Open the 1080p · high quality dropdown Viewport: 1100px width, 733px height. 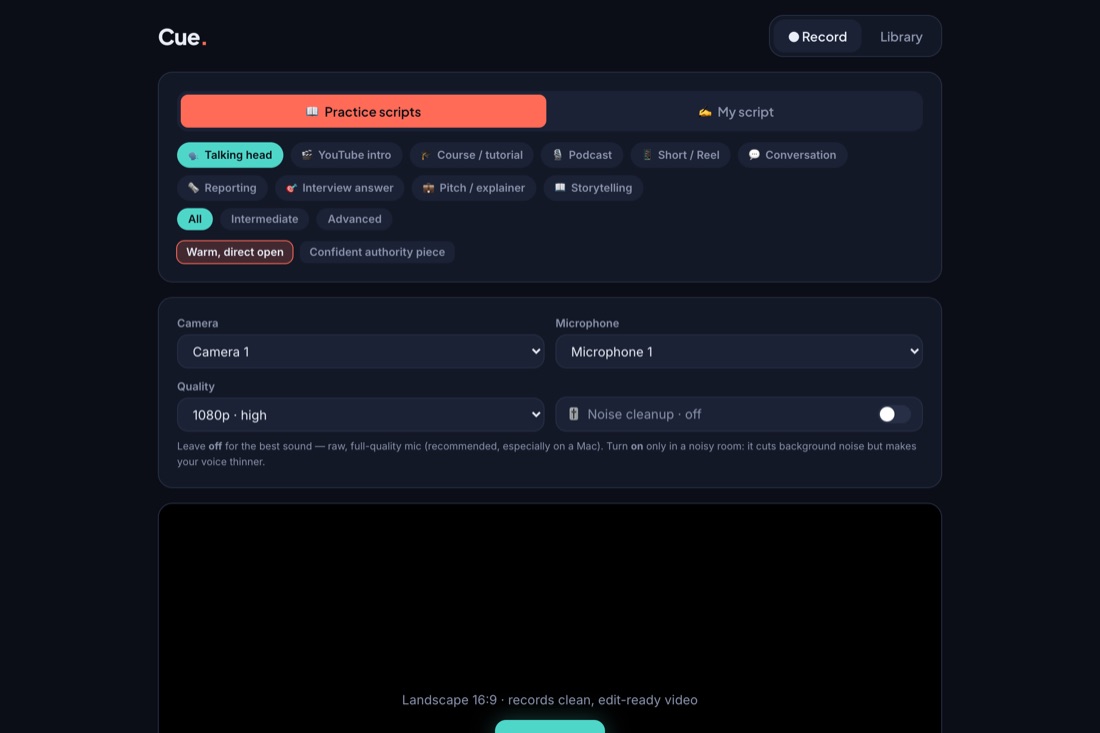[x=361, y=415]
